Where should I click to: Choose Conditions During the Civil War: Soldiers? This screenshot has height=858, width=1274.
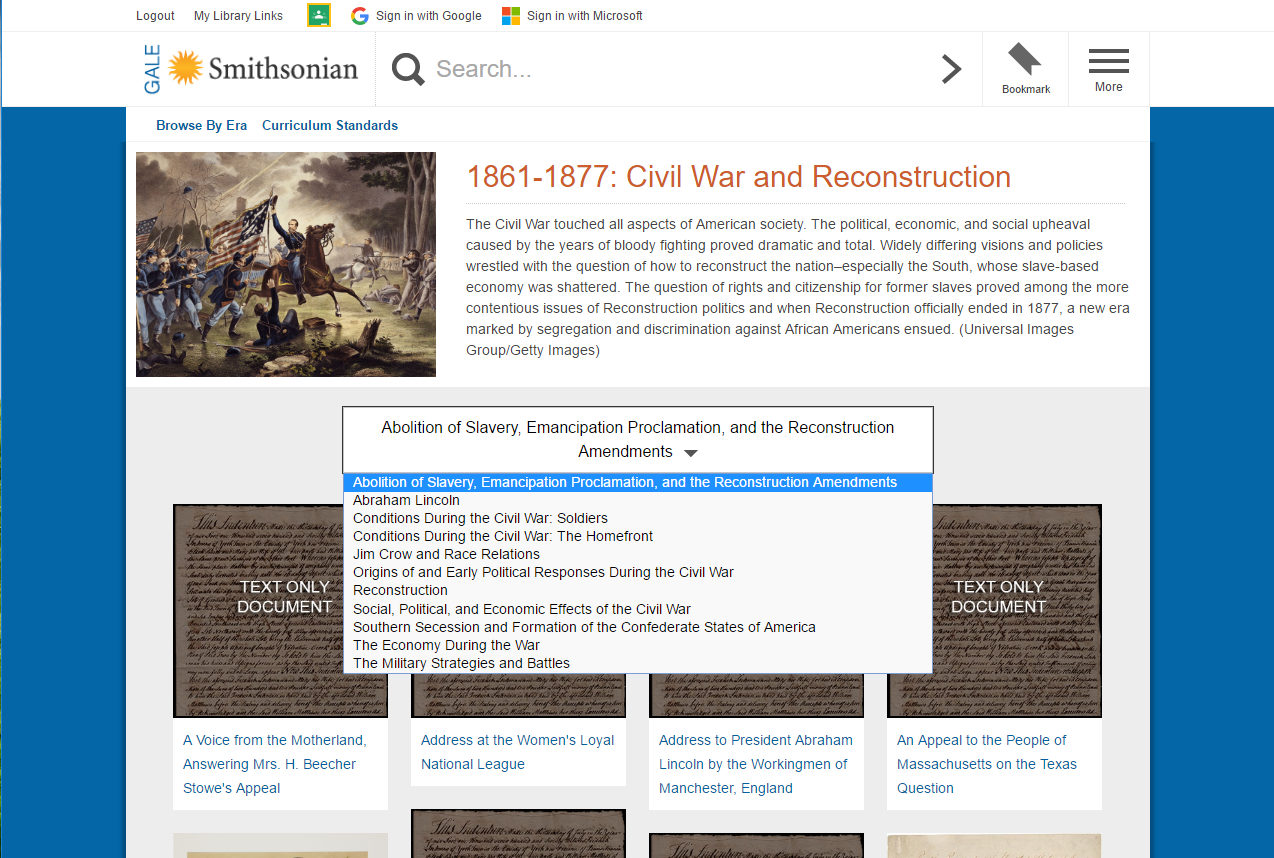[x=638, y=518]
